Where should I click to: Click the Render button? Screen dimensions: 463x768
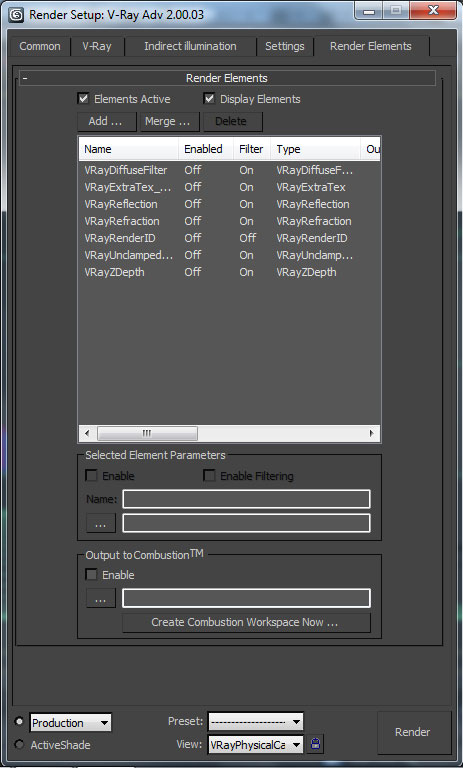click(413, 732)
